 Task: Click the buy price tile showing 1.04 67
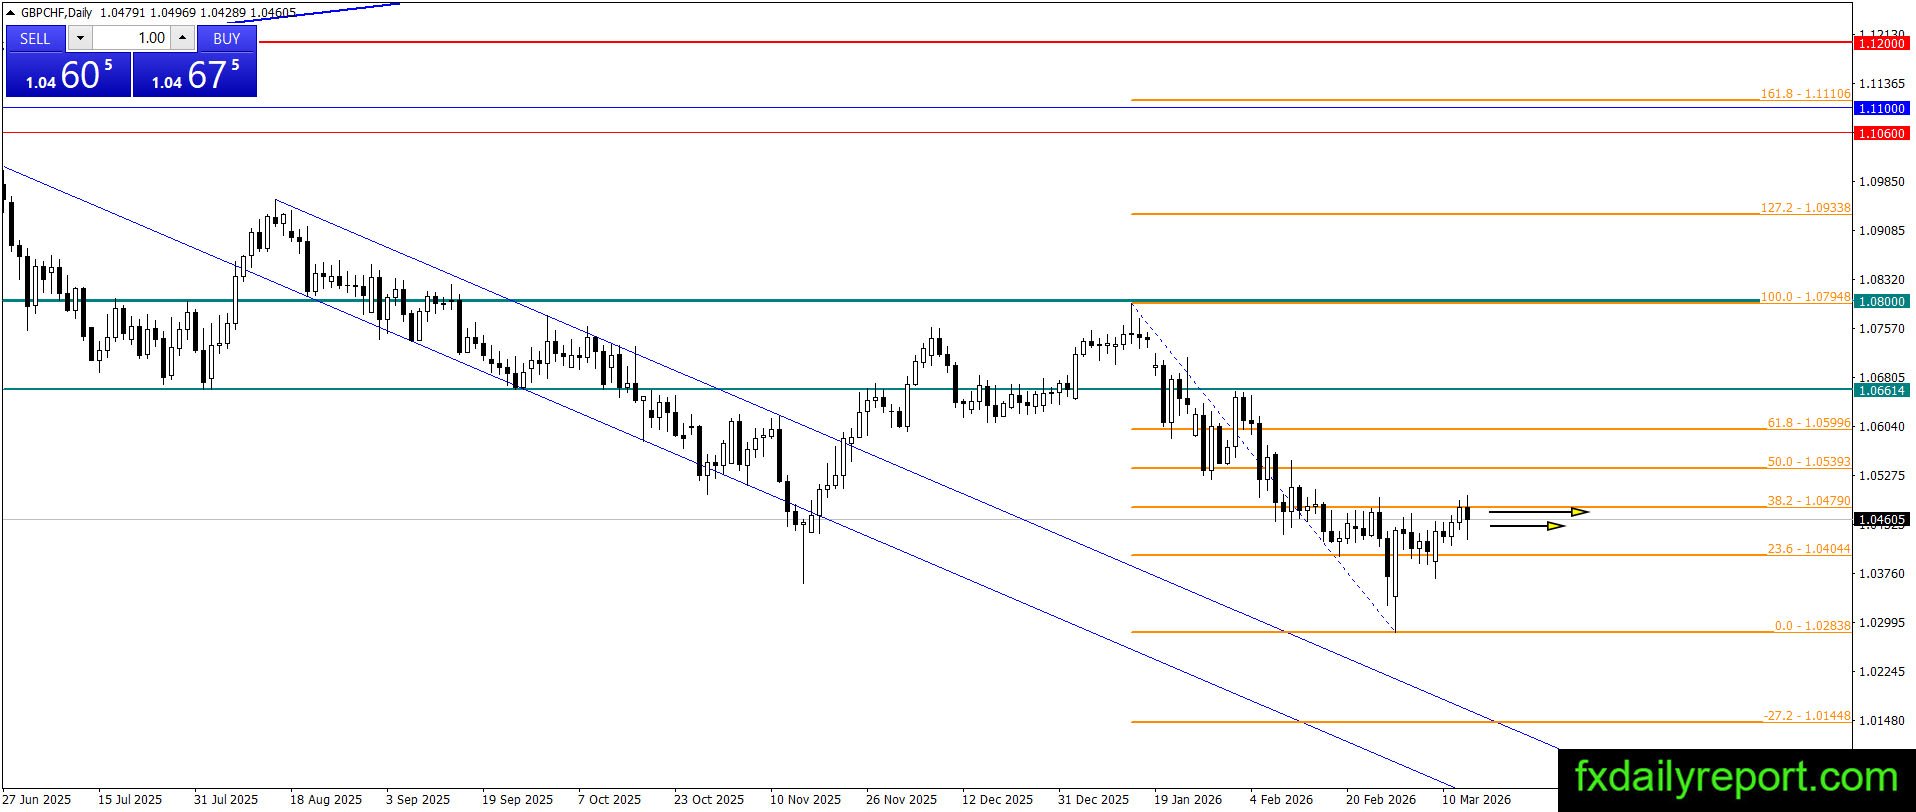click(195, 75)
